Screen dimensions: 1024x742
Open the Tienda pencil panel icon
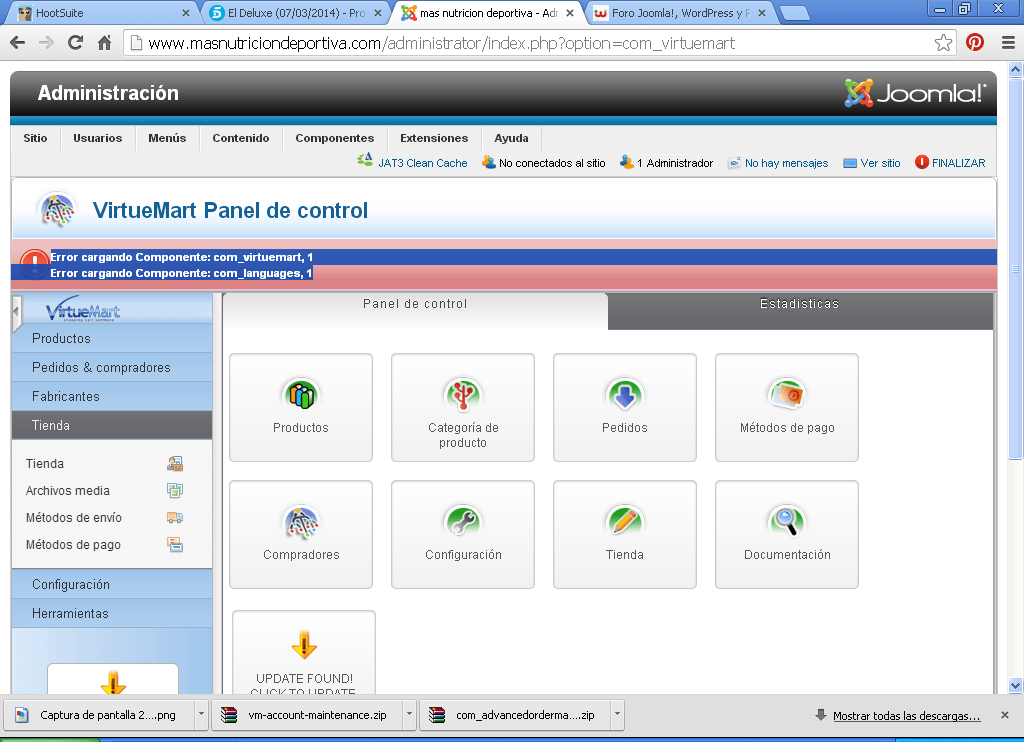625,534
